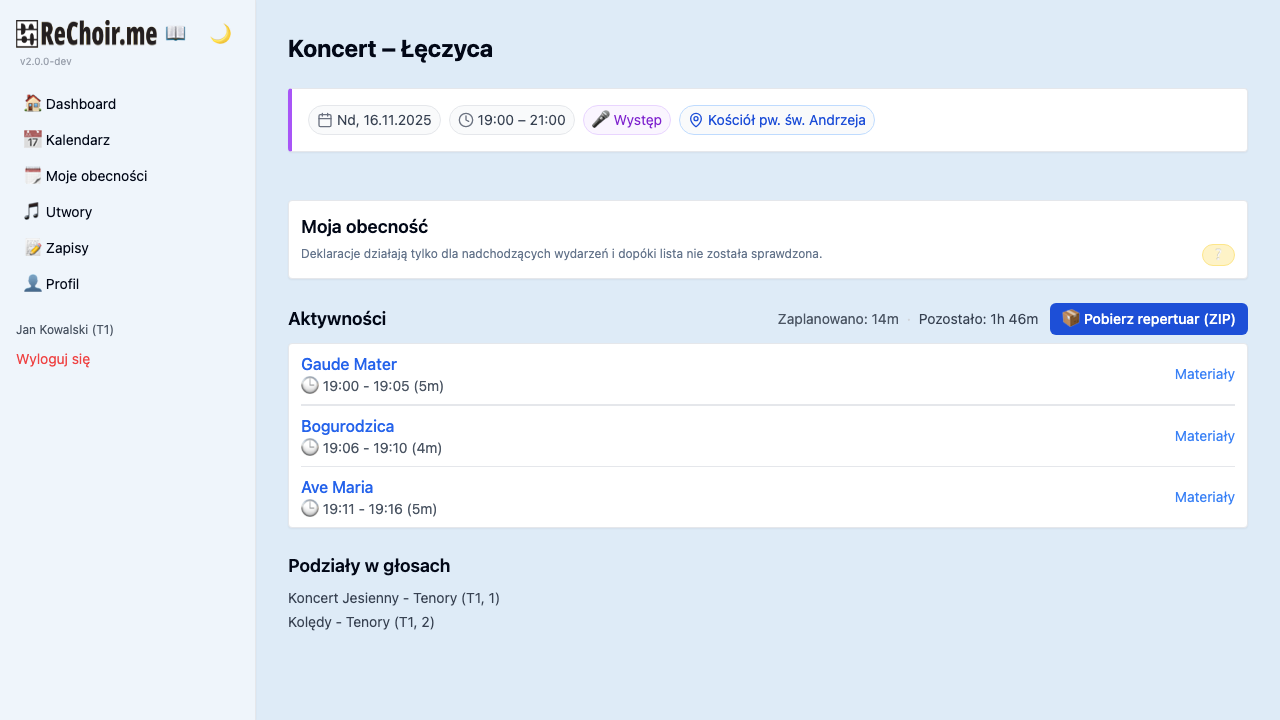Select the Dashboard house icon
The height and width of the screenshot is (720, 1280).
(33, 103)
